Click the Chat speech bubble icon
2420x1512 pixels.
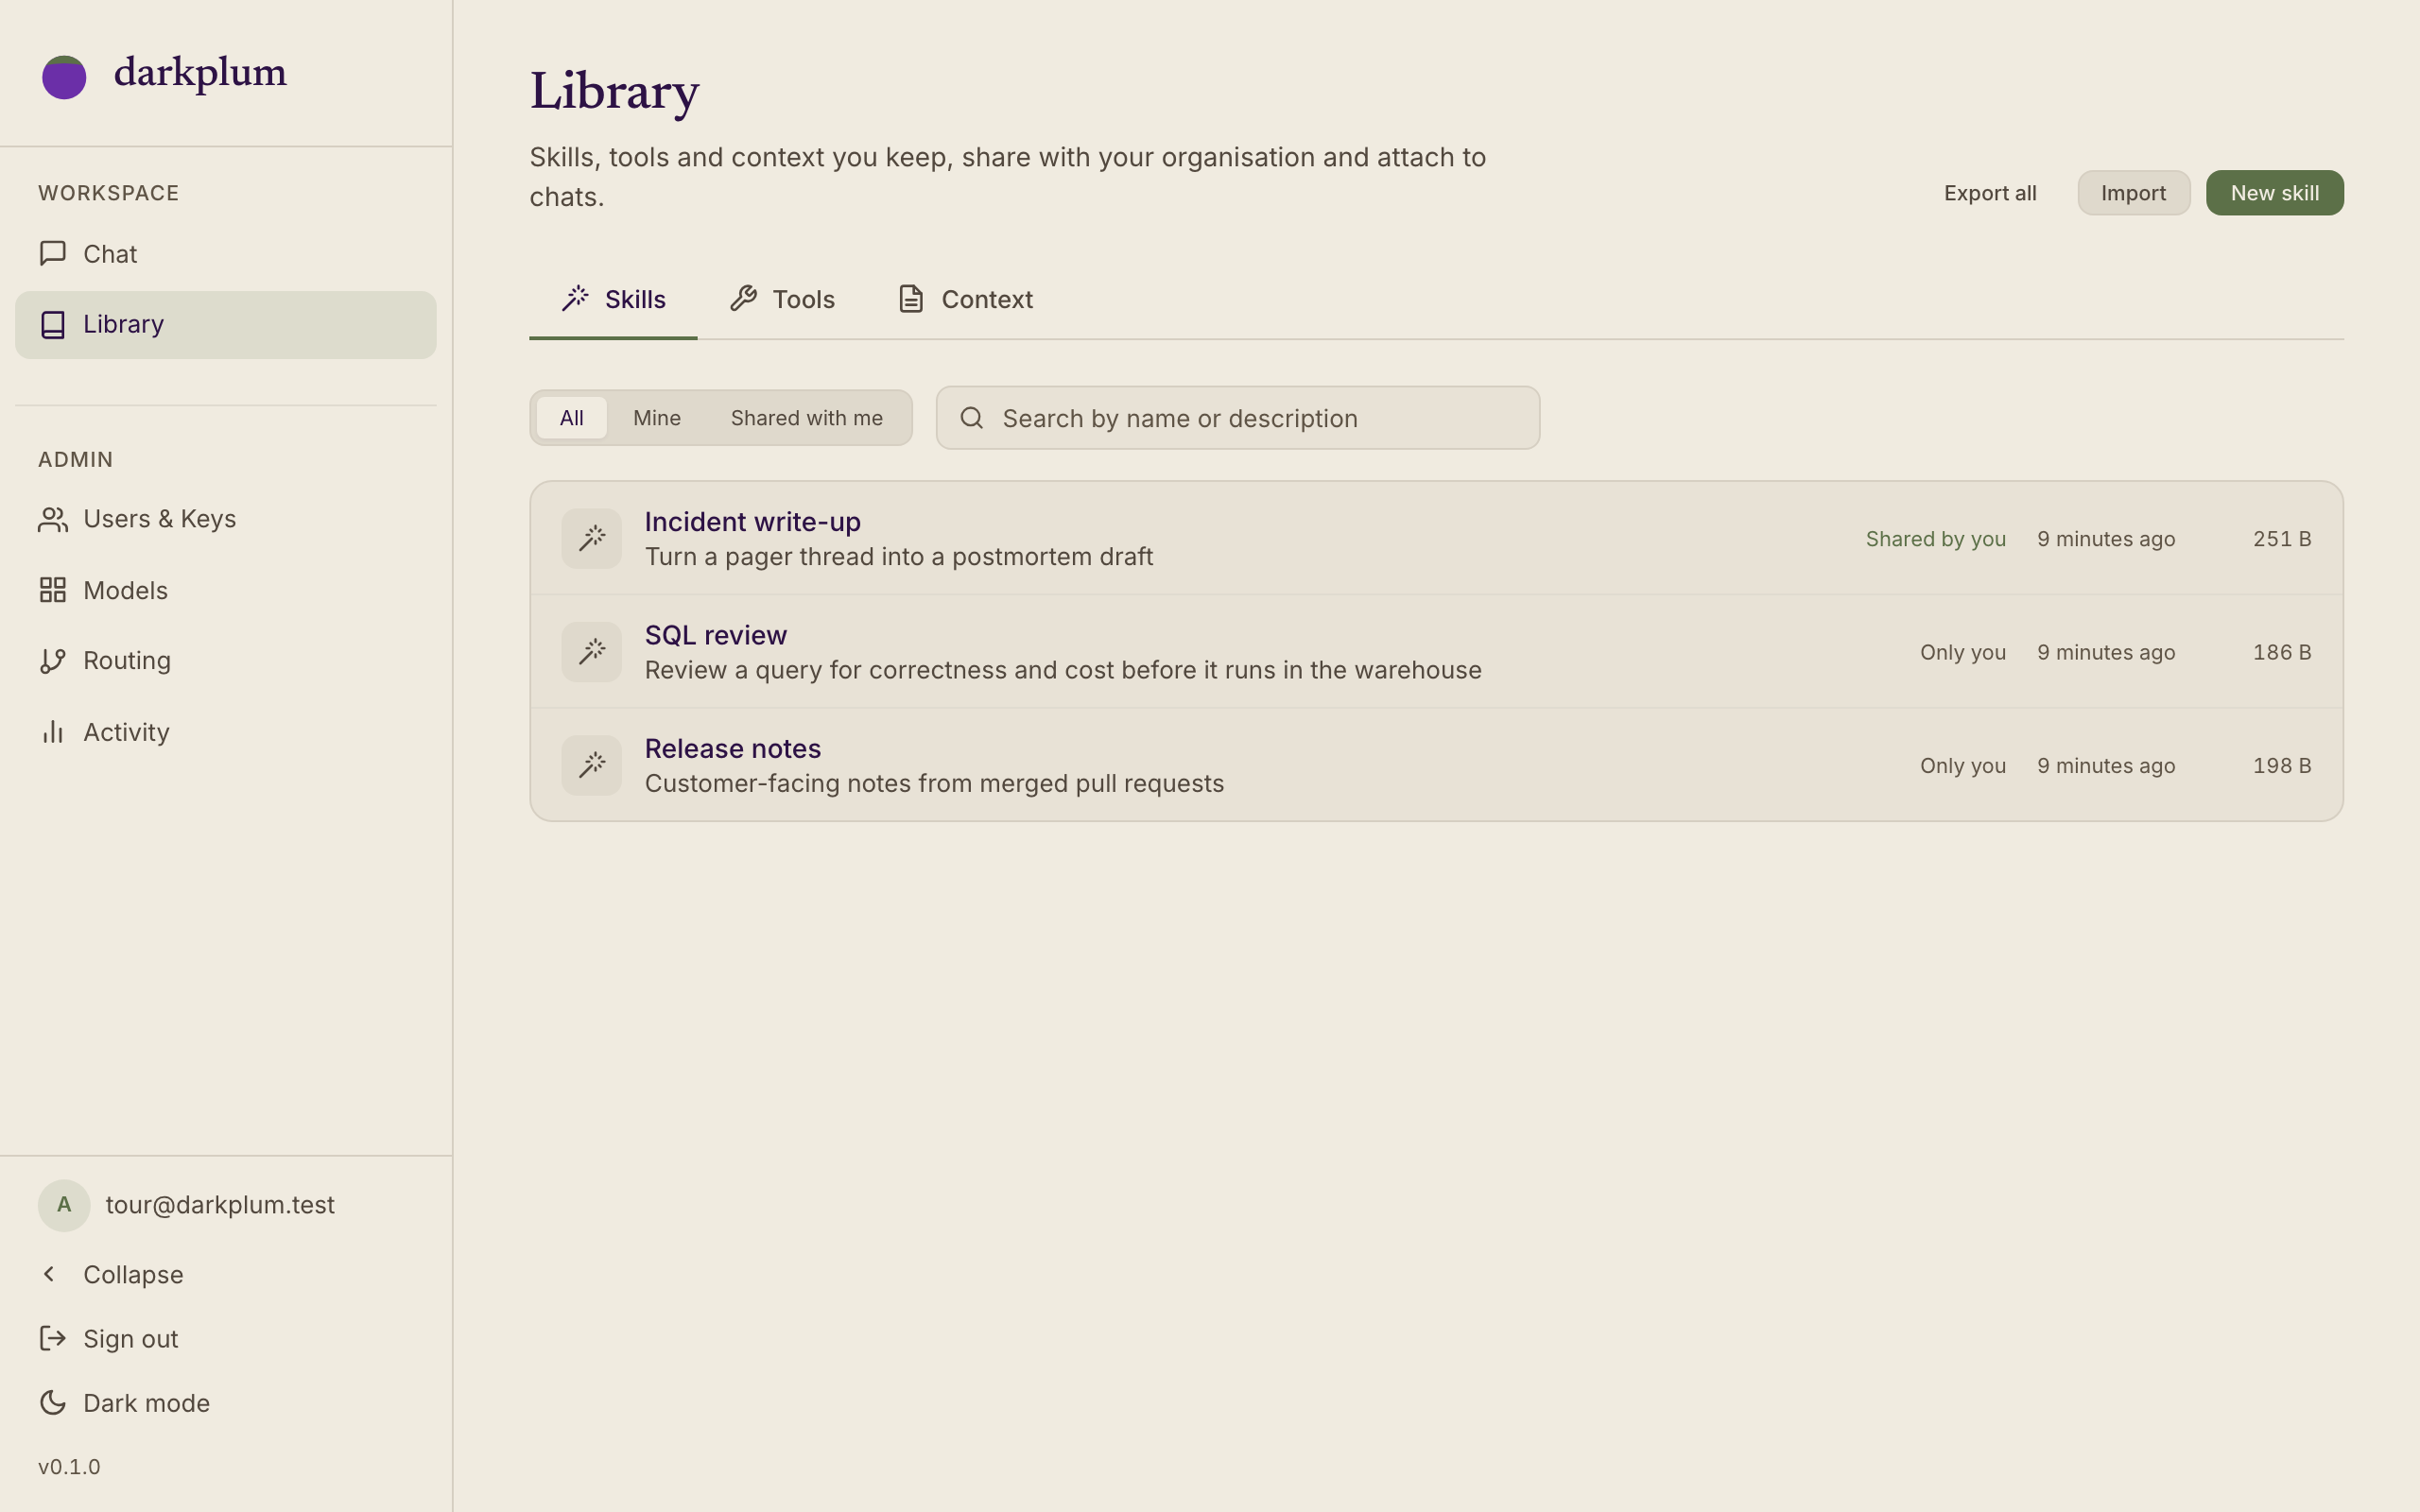(53, 253)
